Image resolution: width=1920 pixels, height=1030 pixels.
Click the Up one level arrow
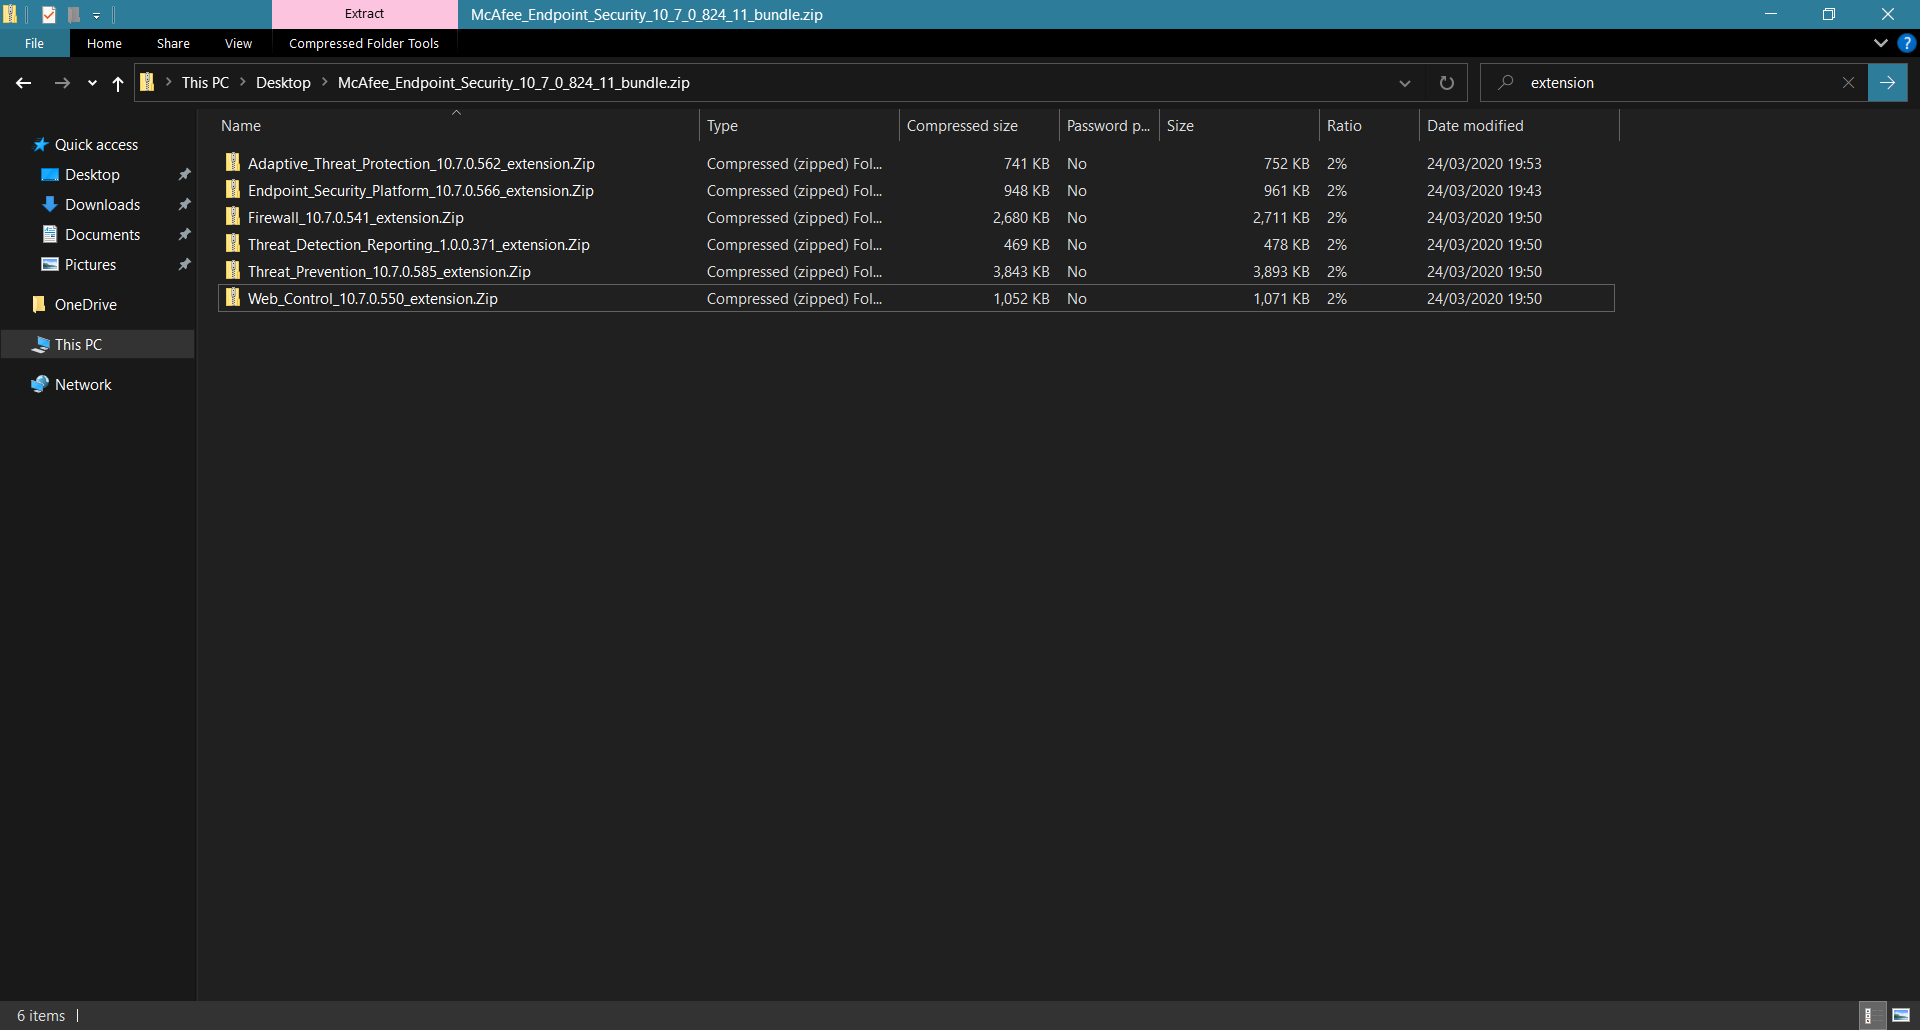[x=118, y=83]
